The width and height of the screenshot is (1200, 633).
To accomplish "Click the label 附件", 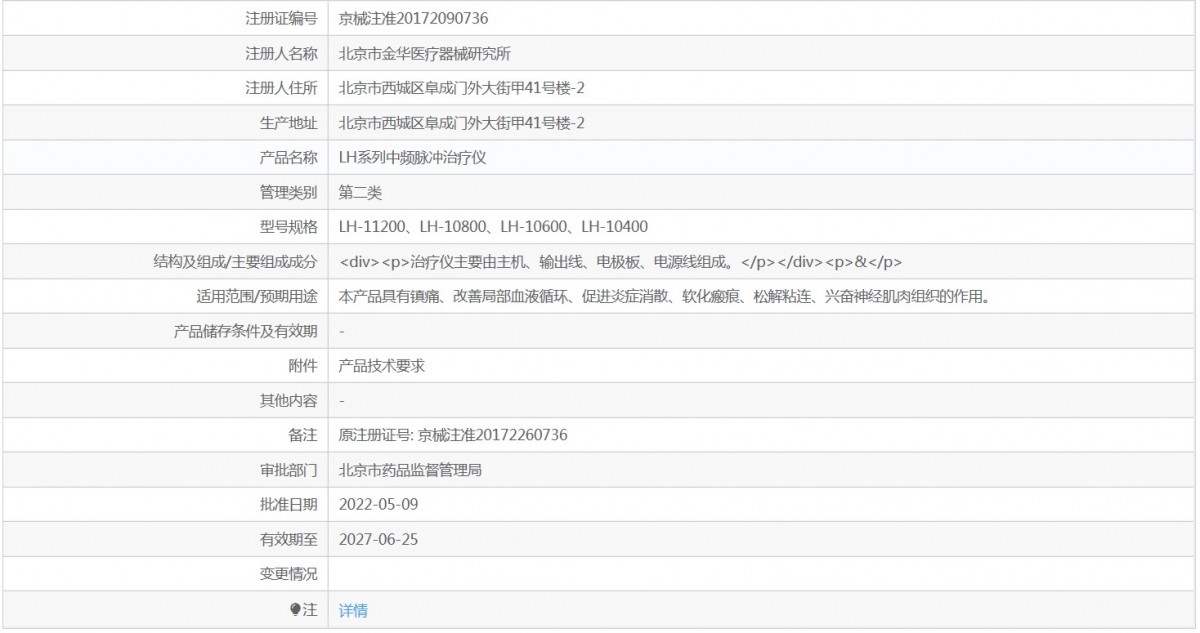I will [303, 366].
